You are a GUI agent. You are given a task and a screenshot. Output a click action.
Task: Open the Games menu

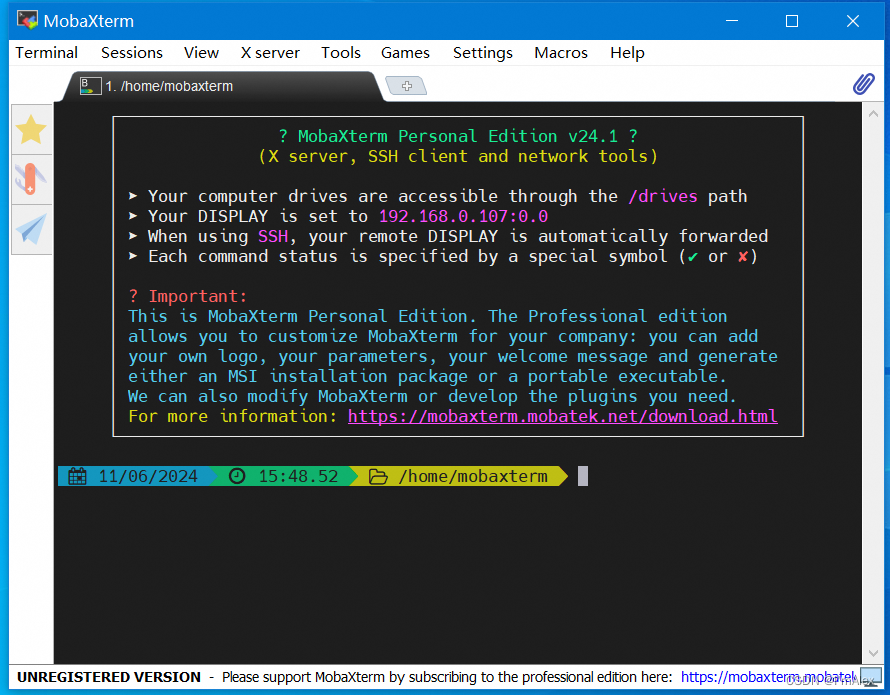point(405,53)
